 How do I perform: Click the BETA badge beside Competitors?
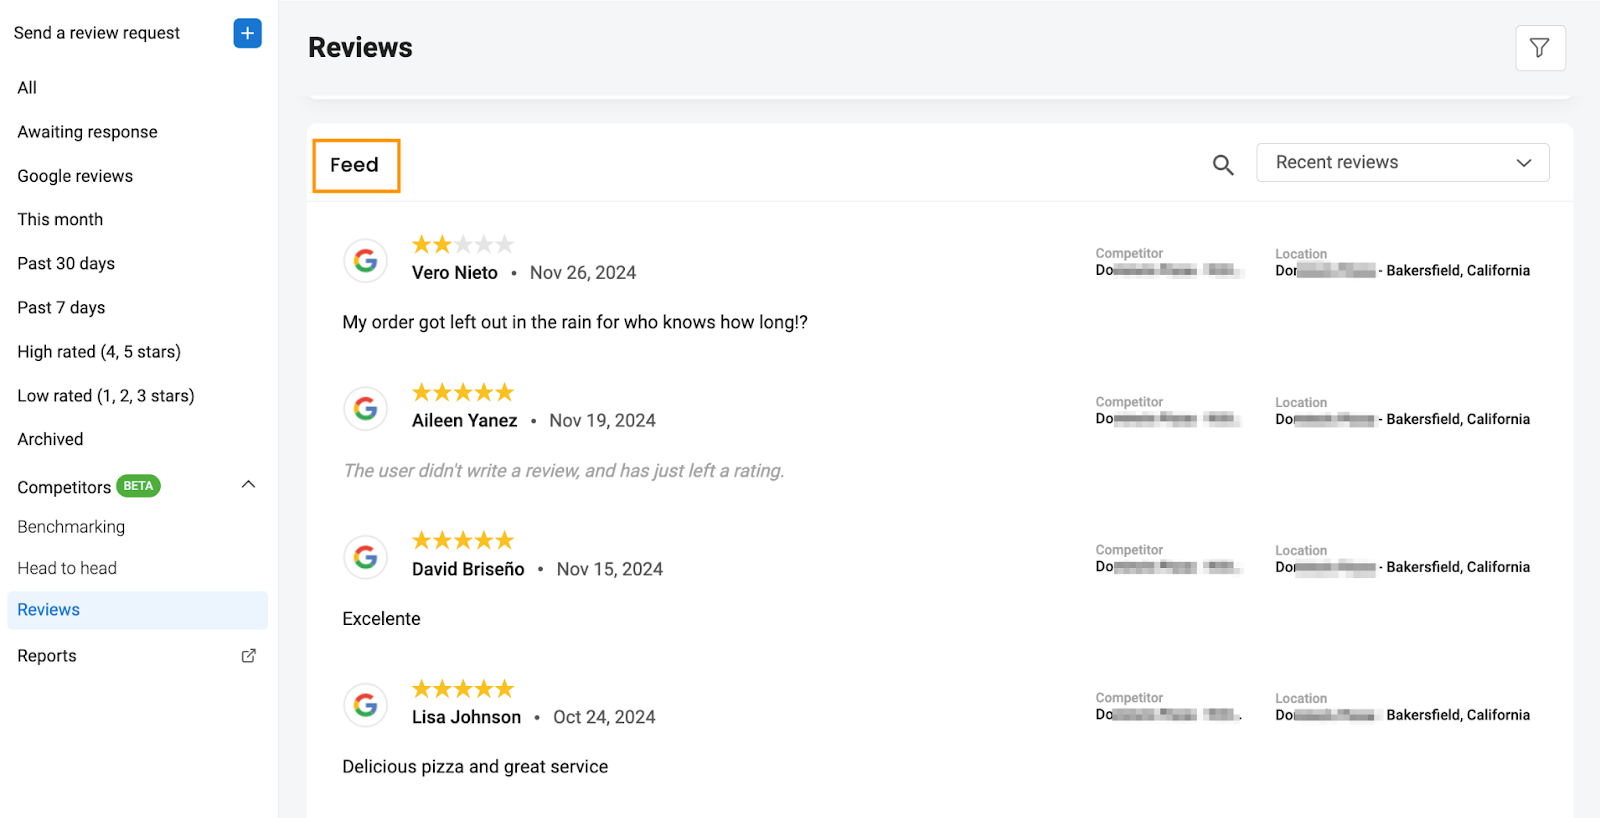[138, 486]
